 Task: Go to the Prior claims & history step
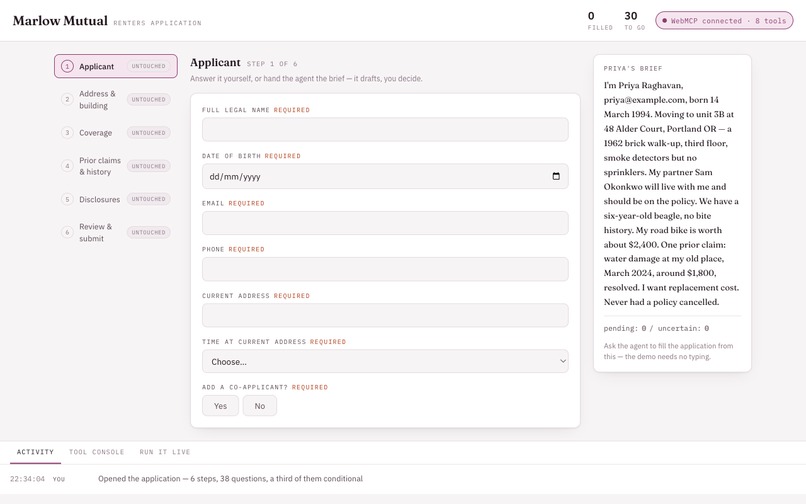[116, 166]
